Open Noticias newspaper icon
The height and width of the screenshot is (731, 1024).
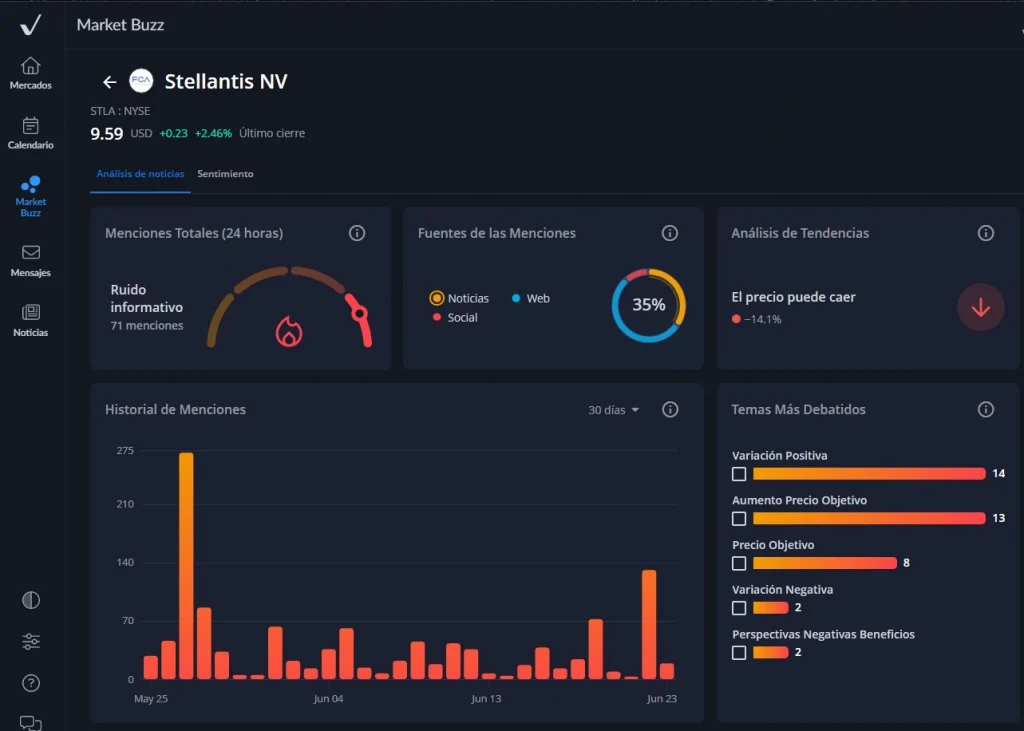tap(31, 312)
